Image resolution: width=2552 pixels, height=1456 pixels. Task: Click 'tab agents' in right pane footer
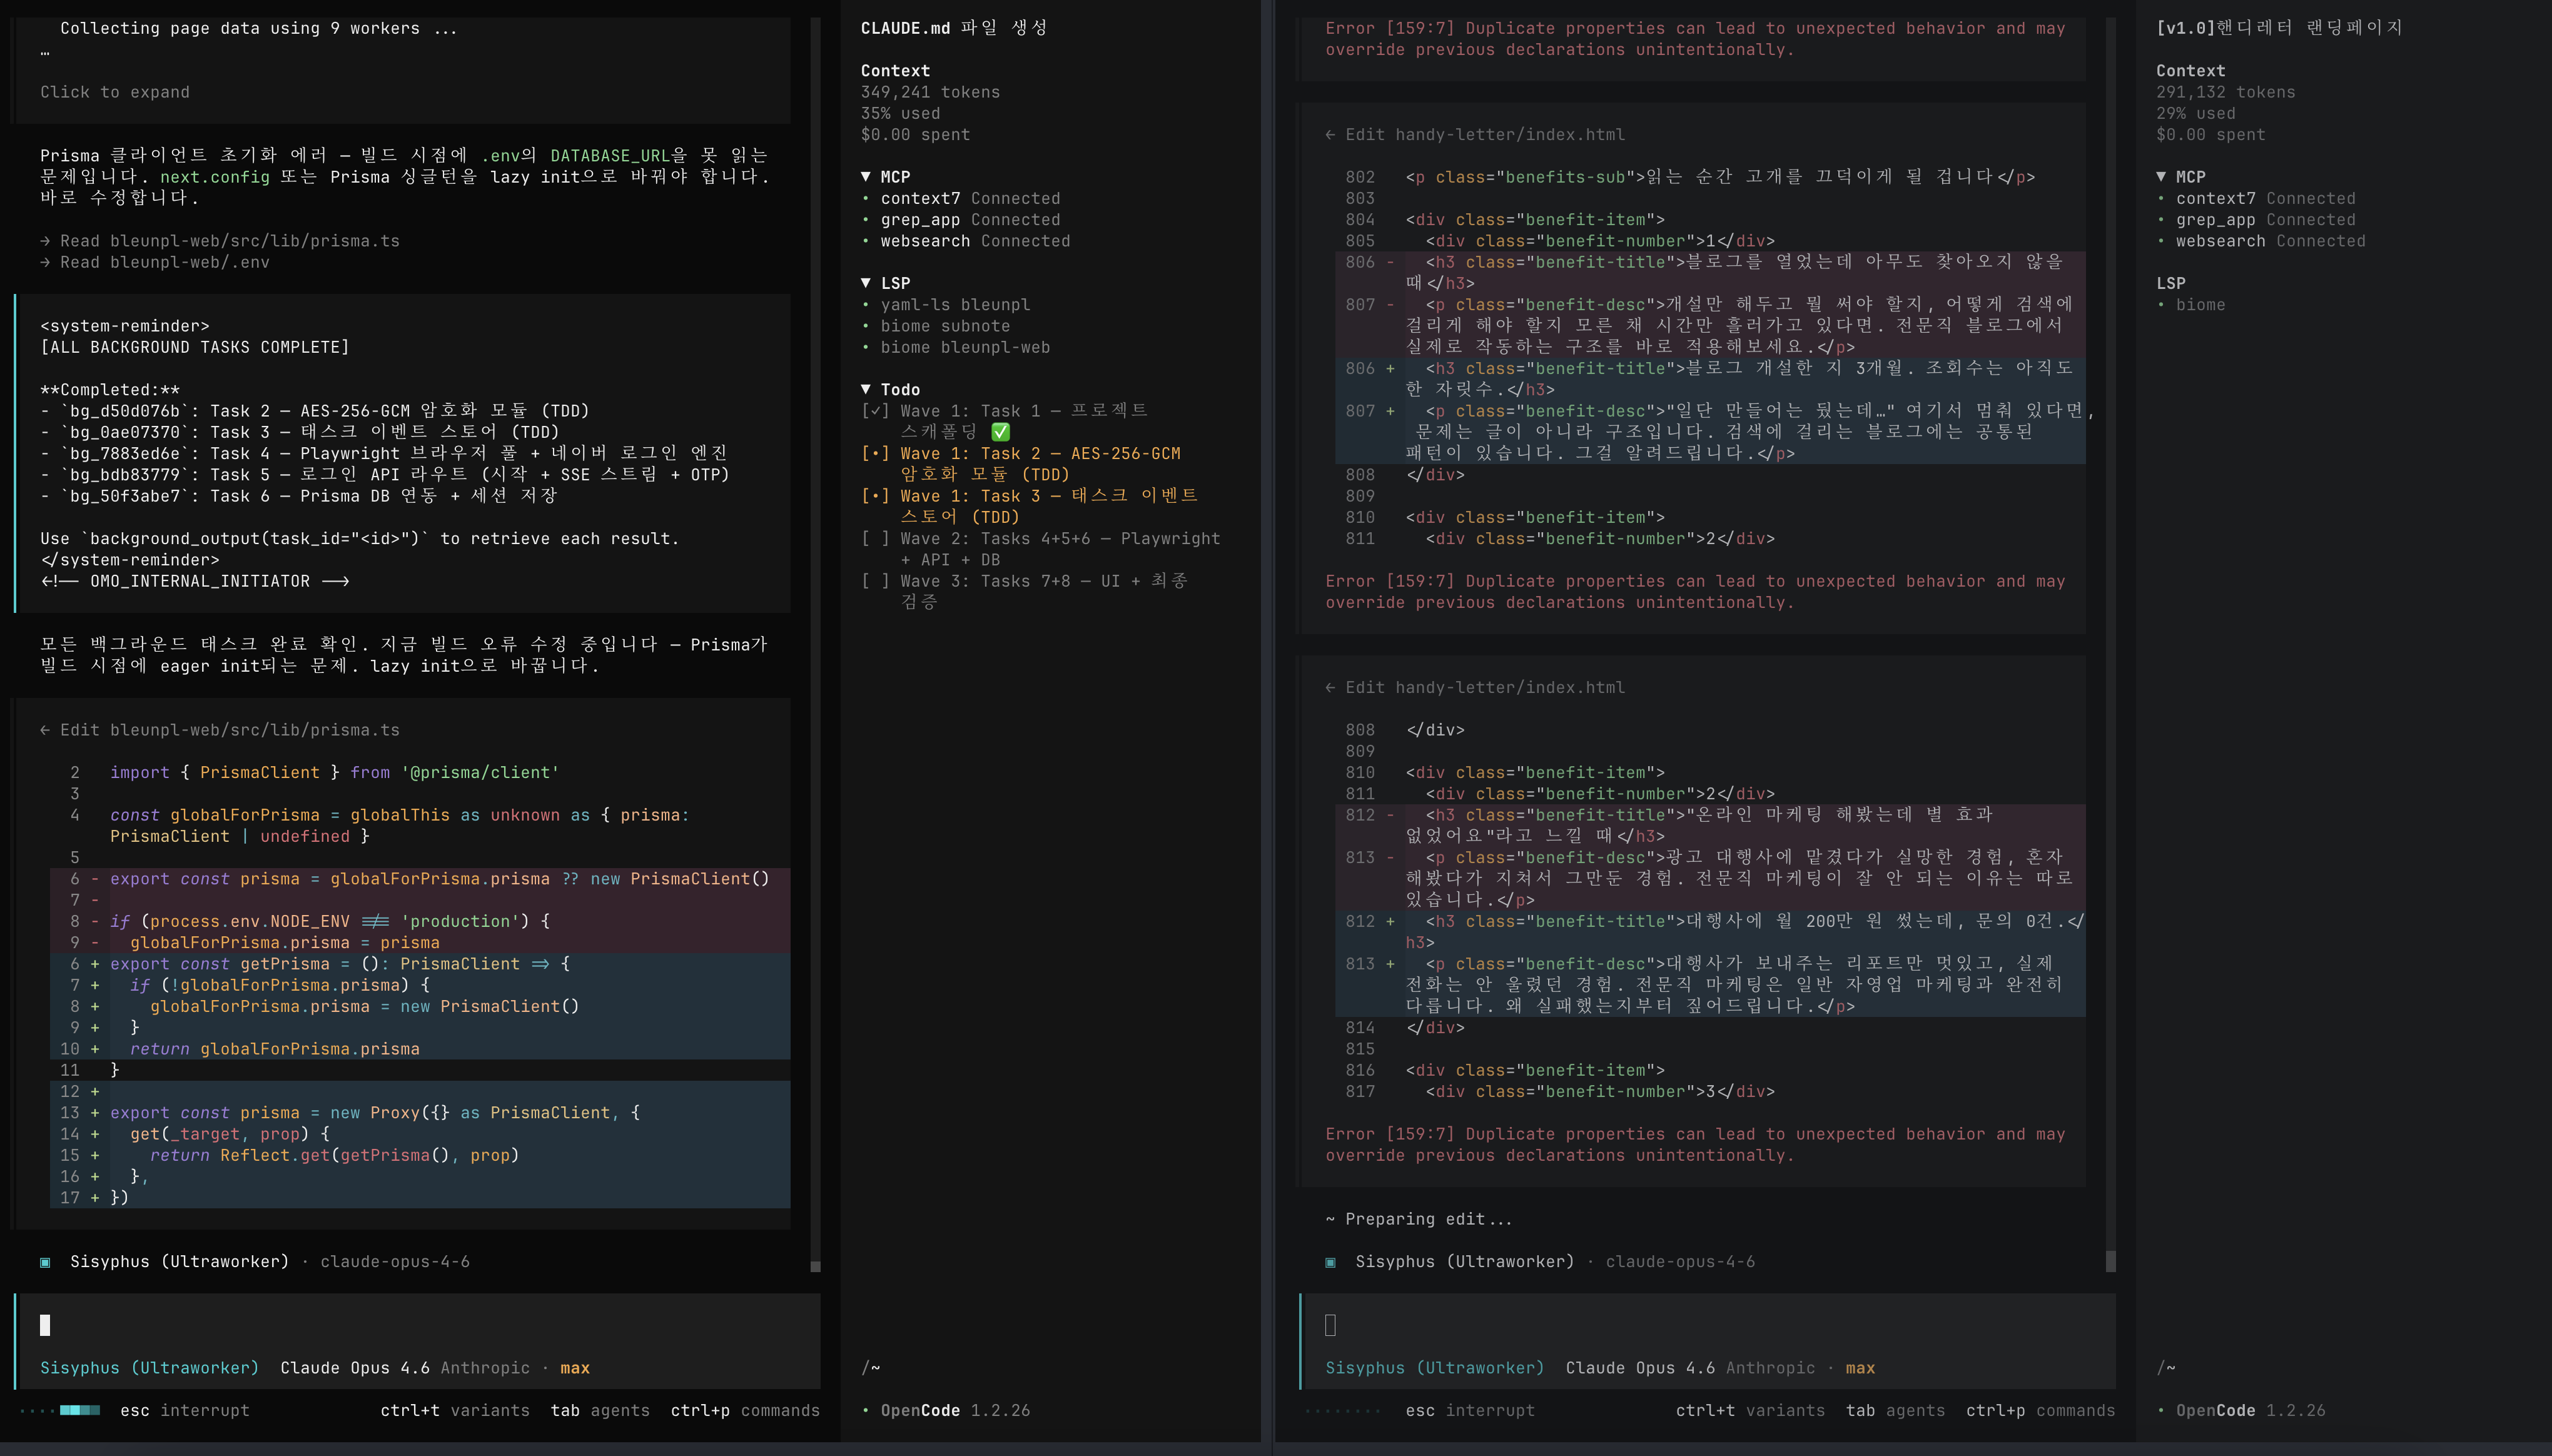(x=1896, y=1411)
